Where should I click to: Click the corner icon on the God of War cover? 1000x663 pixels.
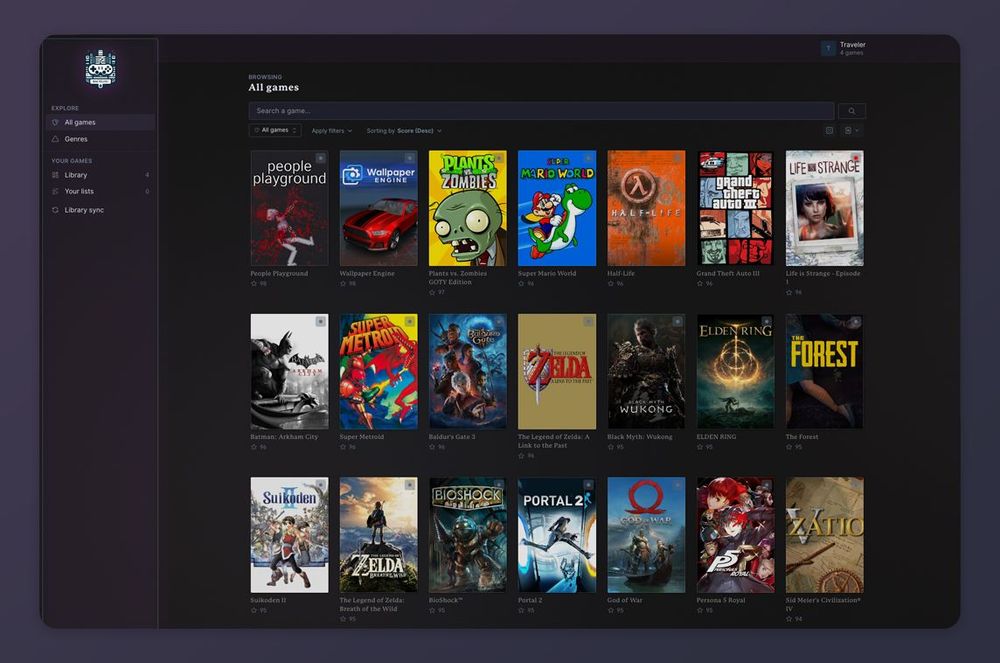click(677, 485)
